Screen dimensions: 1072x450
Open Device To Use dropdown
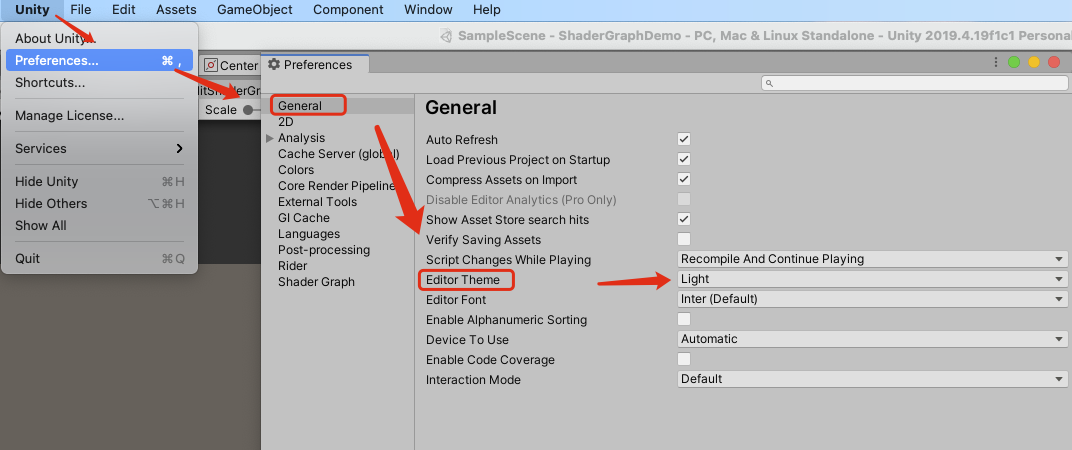point(872,339)
